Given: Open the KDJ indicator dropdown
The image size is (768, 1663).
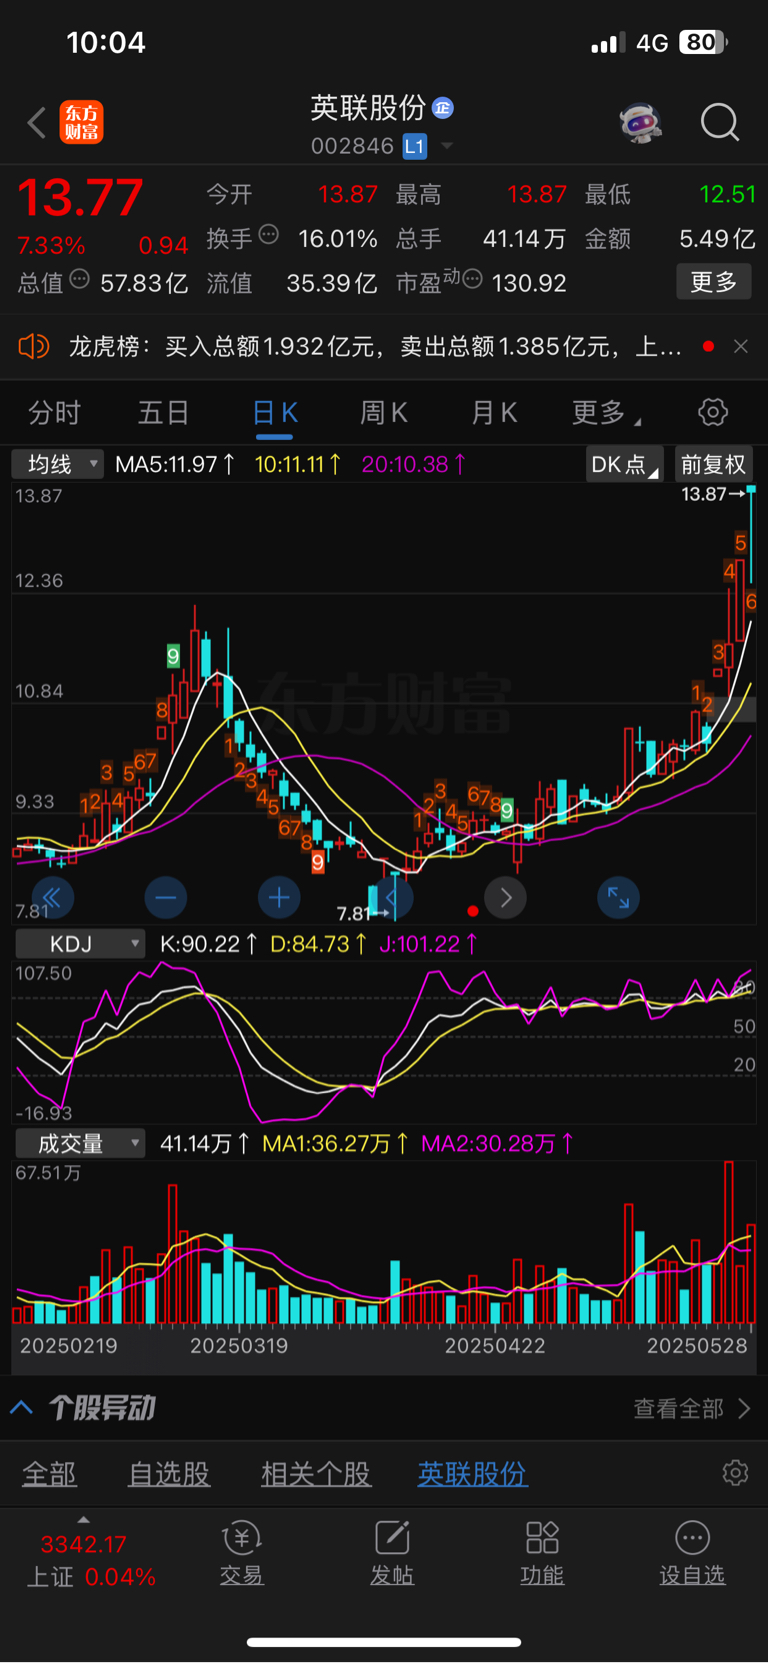Looking at the screenshot, I should pos(80,944).
